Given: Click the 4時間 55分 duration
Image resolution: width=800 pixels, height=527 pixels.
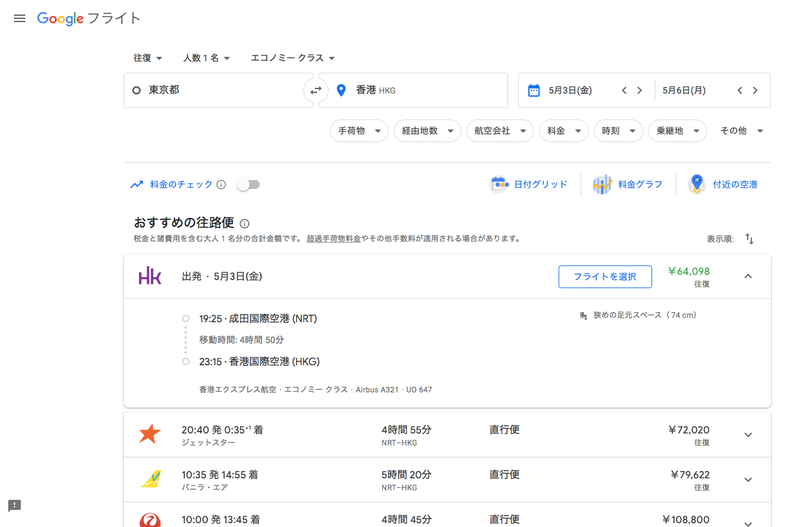Looking at the screenshot, I should (406, 430).
